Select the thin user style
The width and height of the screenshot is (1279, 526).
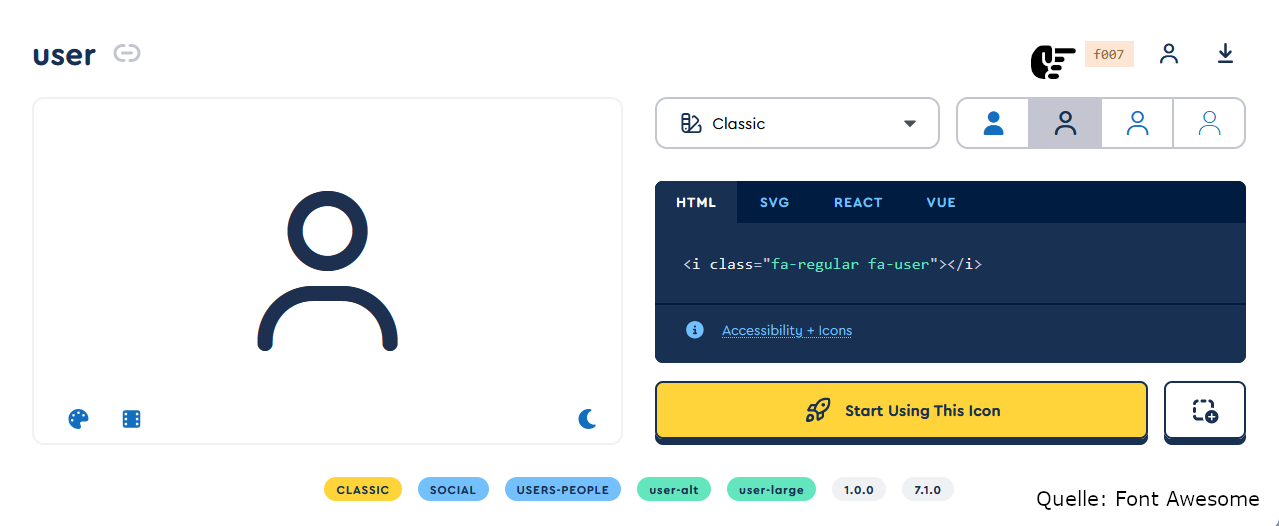(x=1209, y=123)
